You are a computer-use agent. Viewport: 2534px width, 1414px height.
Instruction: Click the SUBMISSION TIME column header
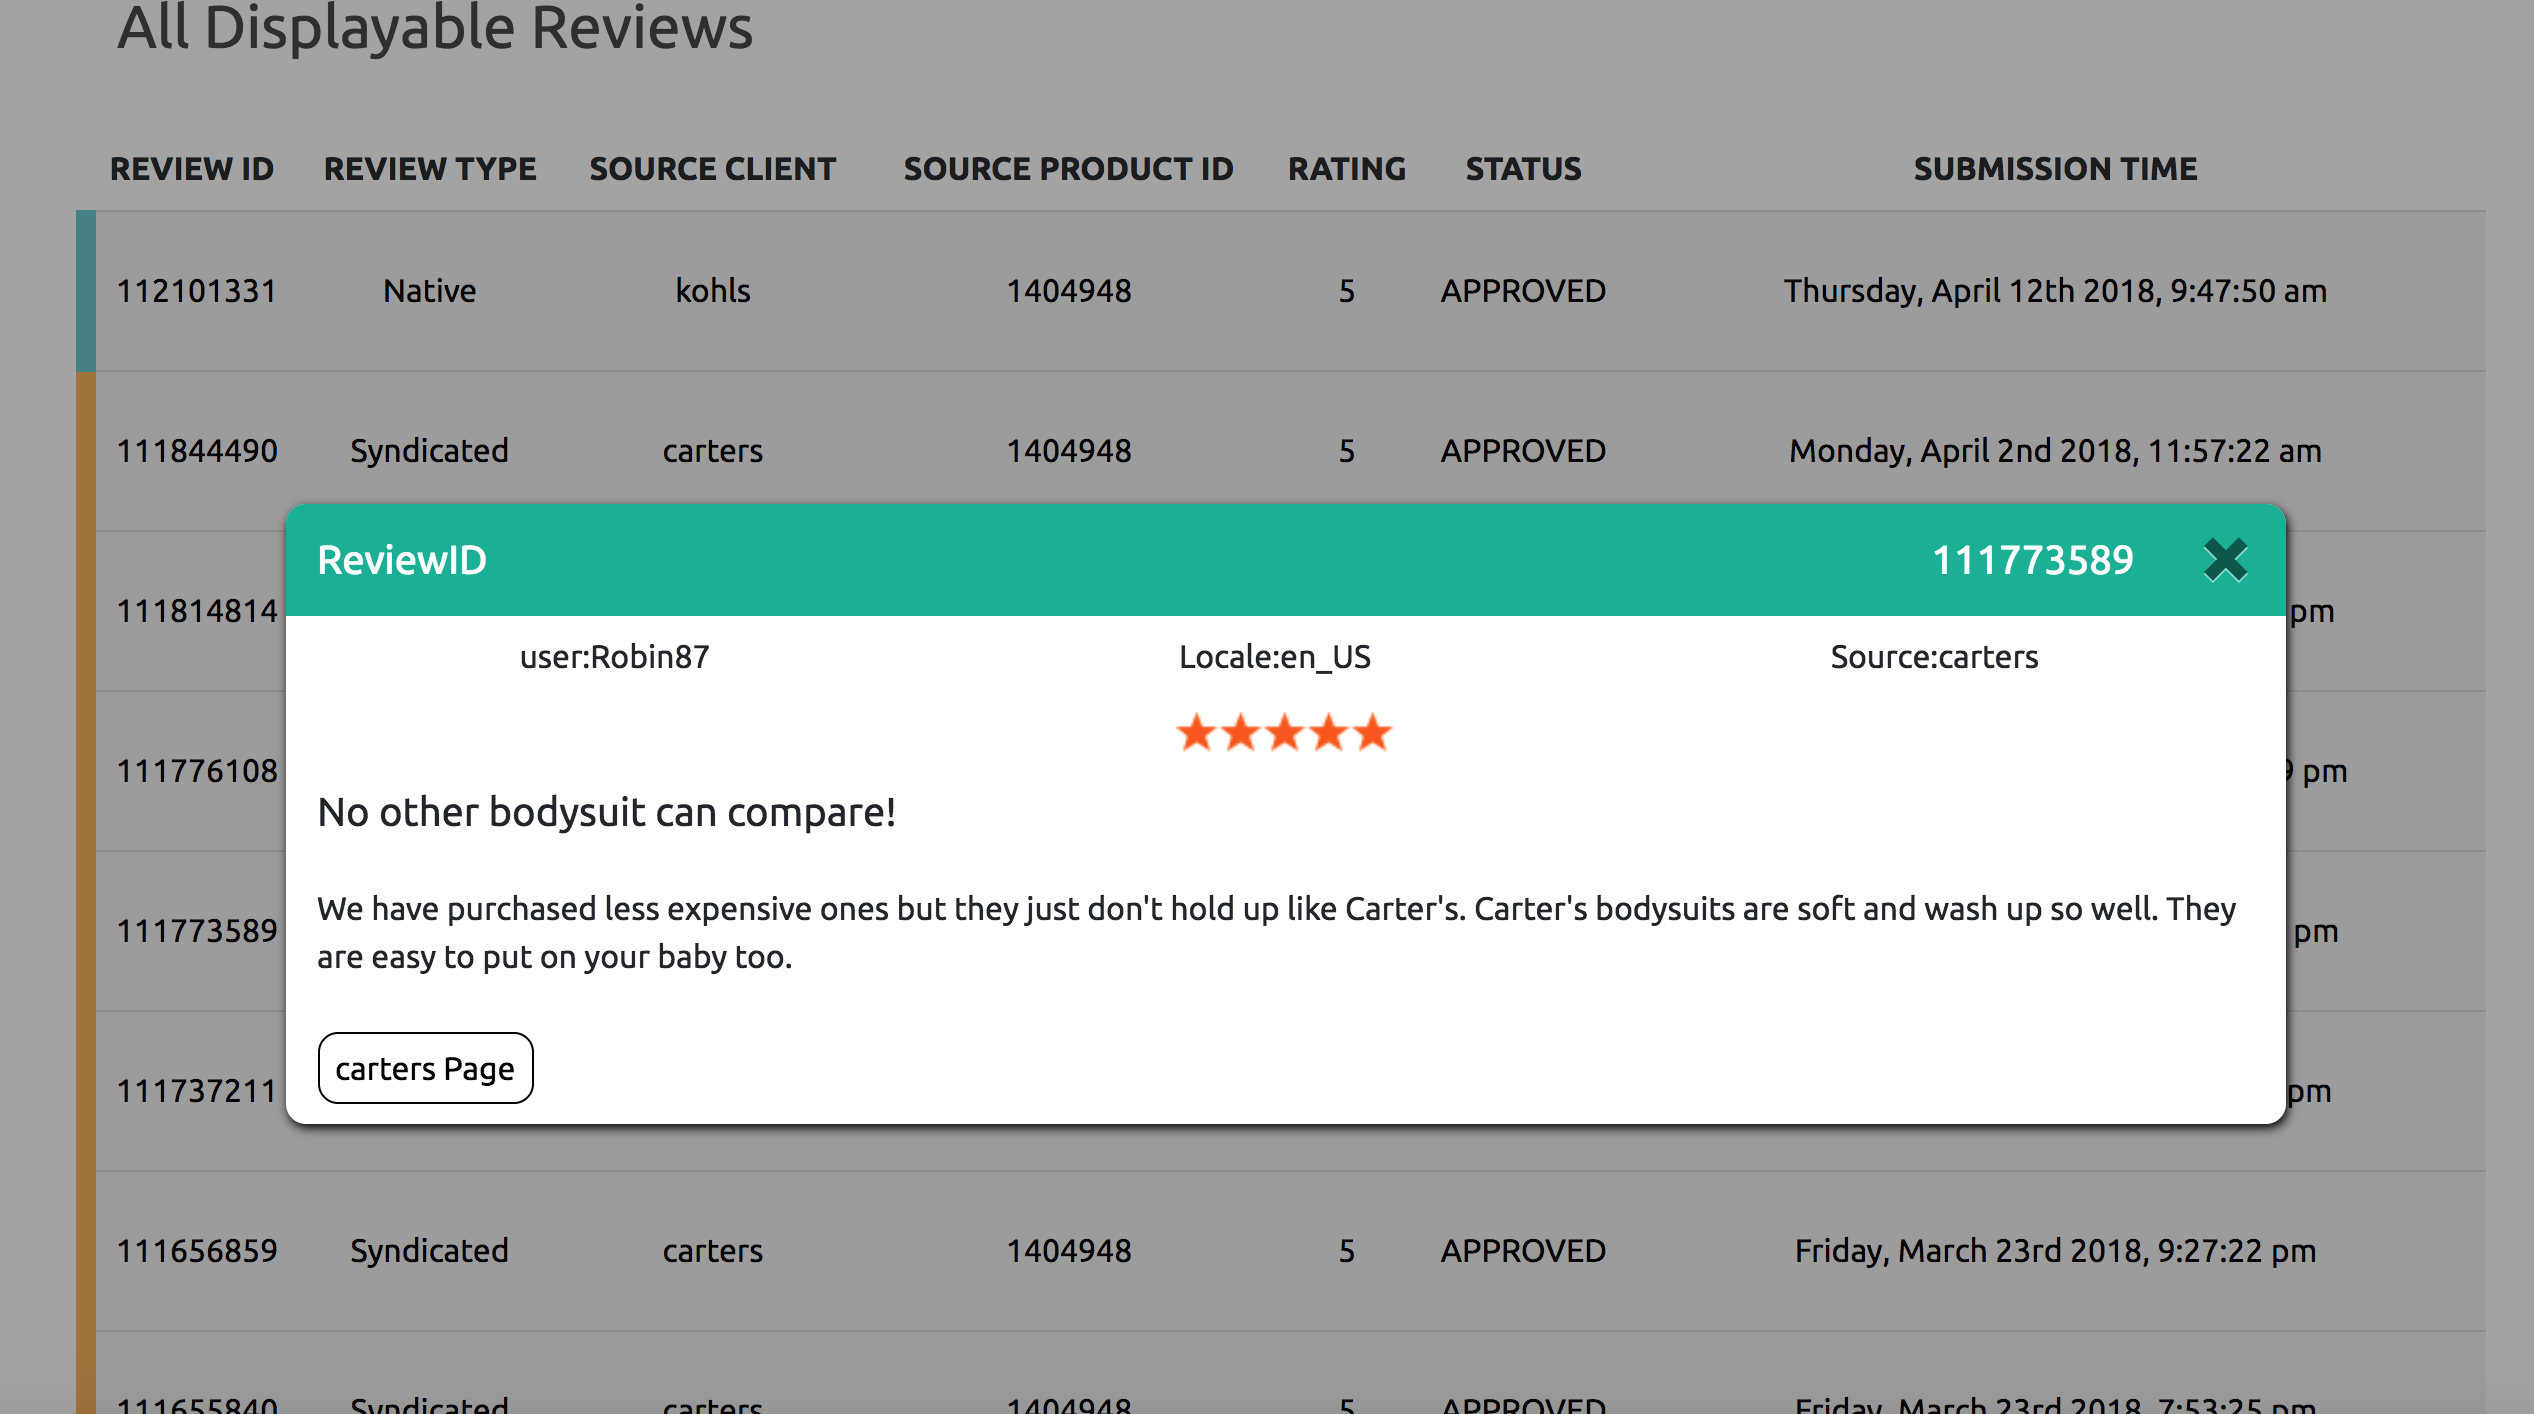pyautogui.click(x=2056, y=169)
